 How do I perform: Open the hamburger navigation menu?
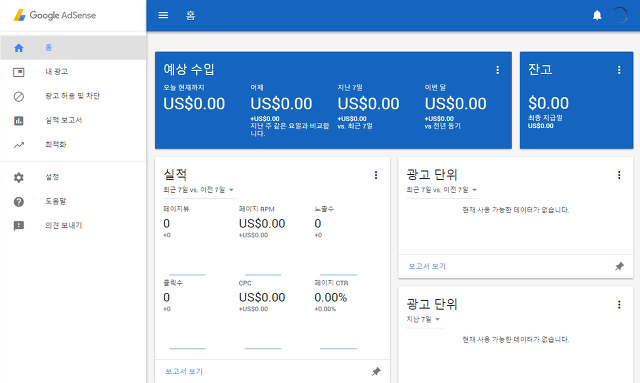[163, 15]
